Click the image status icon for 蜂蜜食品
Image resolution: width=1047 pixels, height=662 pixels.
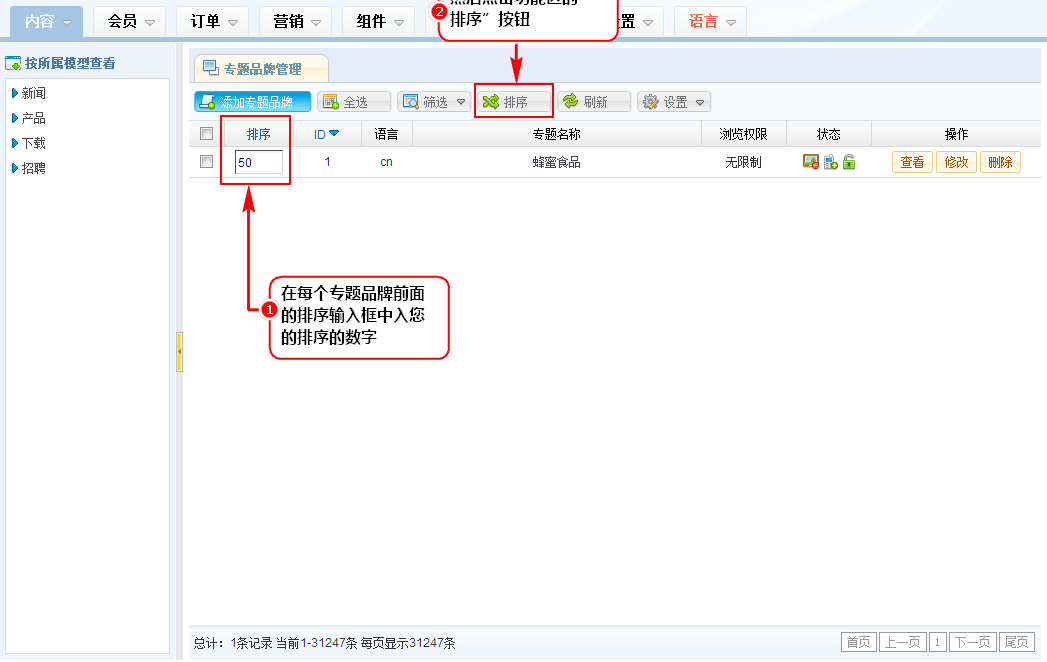point(811,162)
